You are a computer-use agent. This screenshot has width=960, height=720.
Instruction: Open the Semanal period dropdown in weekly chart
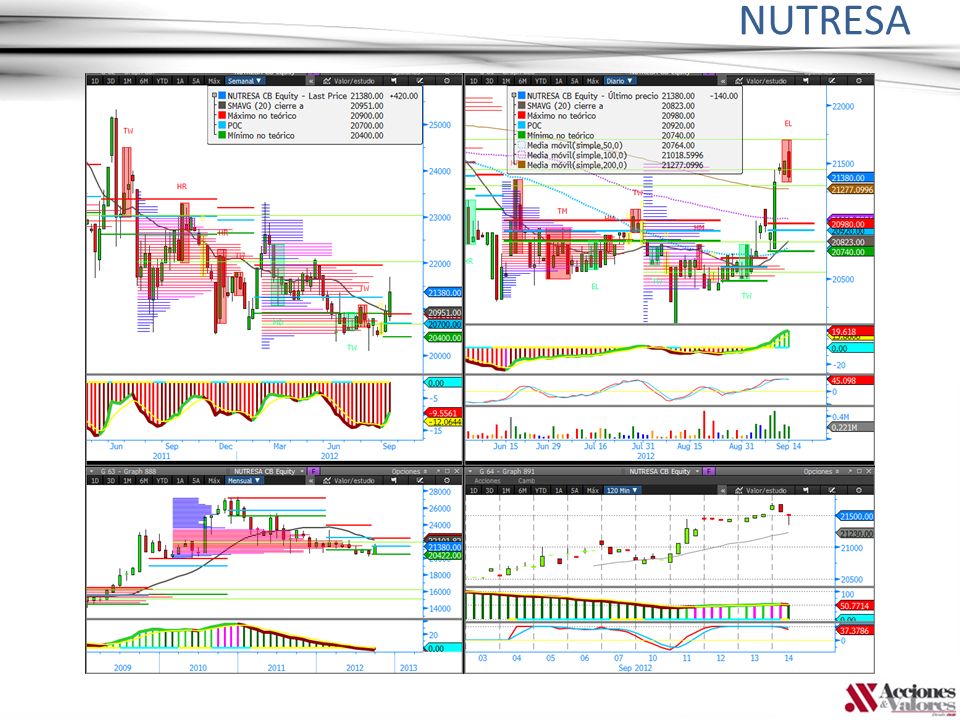coord(244,81)
